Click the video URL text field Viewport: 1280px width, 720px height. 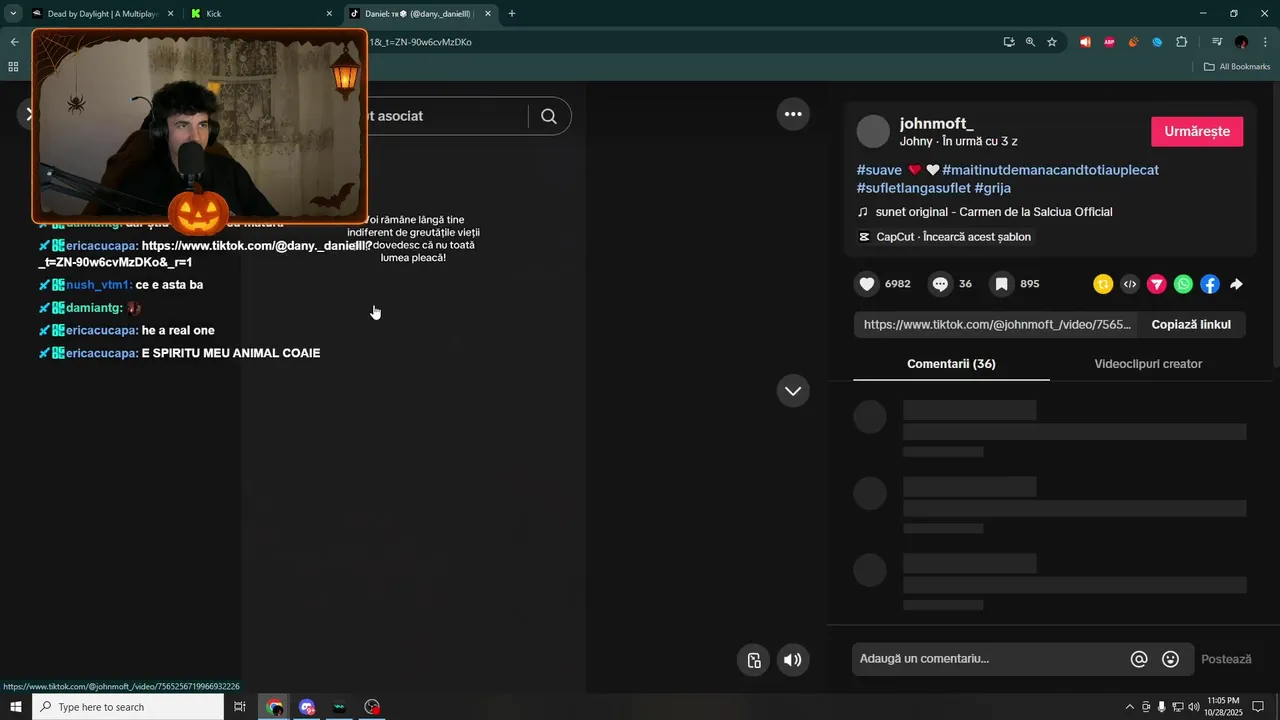pyautogui.click(x=995, y=324)
